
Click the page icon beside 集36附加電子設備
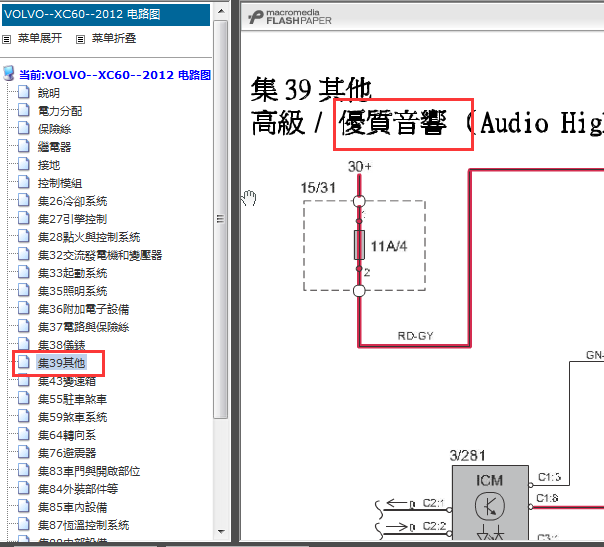pyautogui.click(x=24, y=309)
